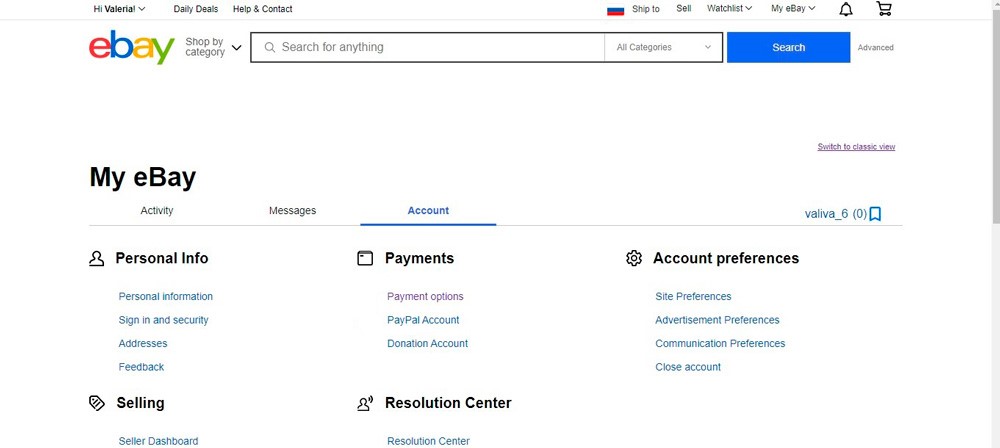Click the Ship to text
The width and height of the screenshot is (1000, 448).
[645, 9]
